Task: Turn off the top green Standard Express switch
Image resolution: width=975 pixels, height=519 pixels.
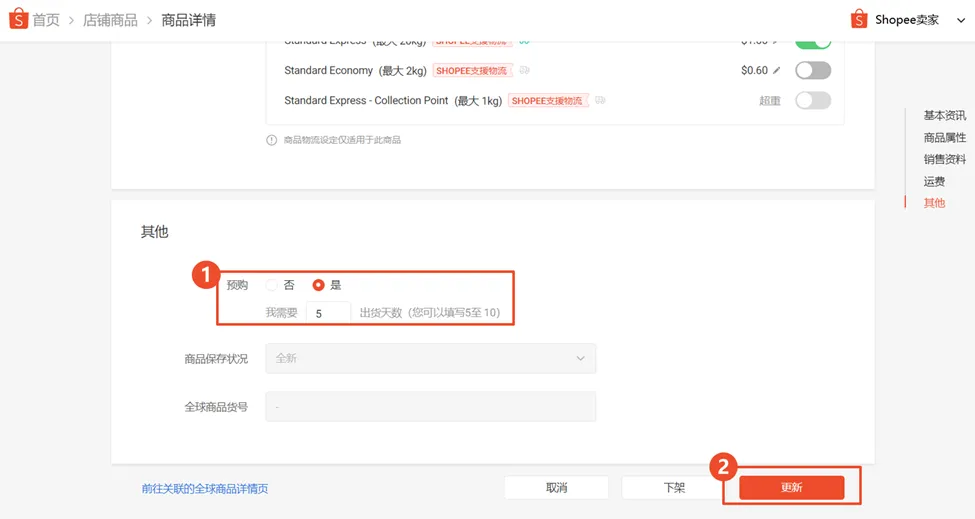Action: click(813, 43)
